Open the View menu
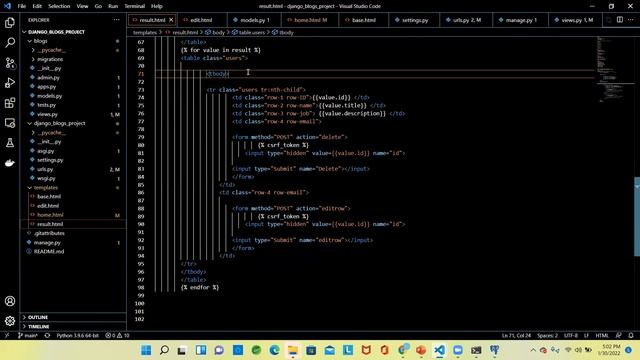This screenshot has height=360, width=640. pyautogui.click(x=82, y=6)
